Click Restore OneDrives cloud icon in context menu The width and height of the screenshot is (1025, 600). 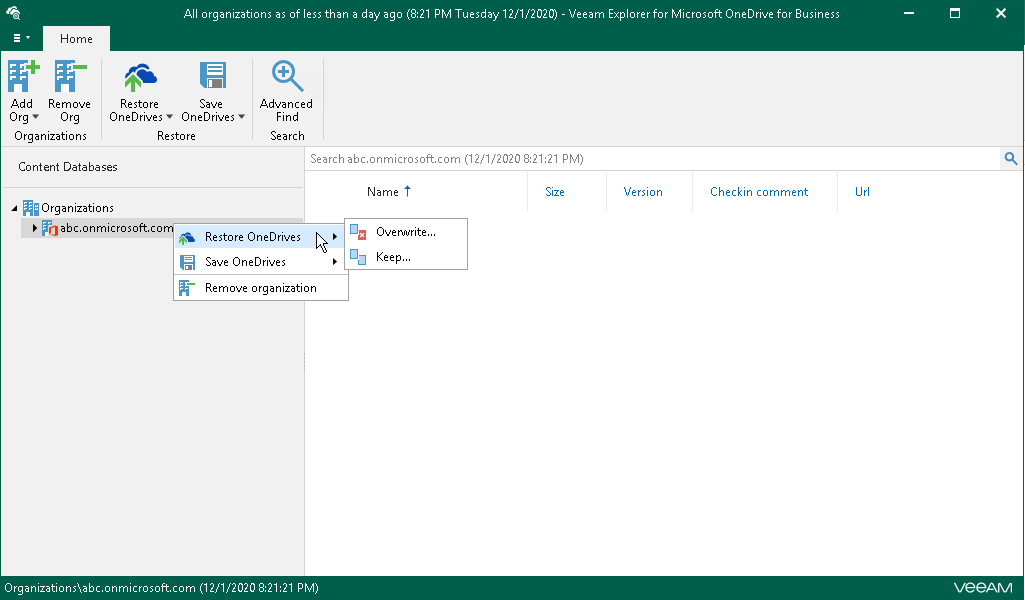click(x=187, y=237)
